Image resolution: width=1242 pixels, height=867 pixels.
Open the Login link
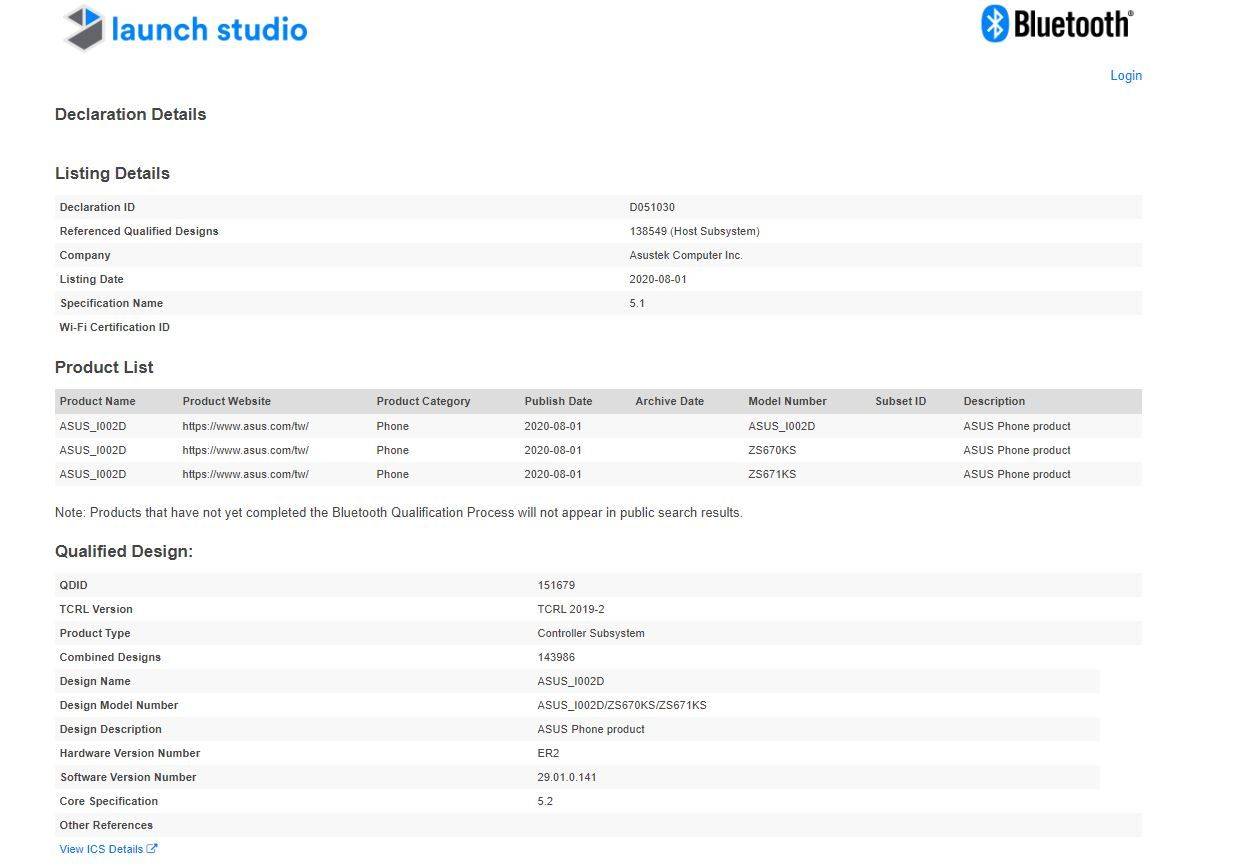(1125, 75)
